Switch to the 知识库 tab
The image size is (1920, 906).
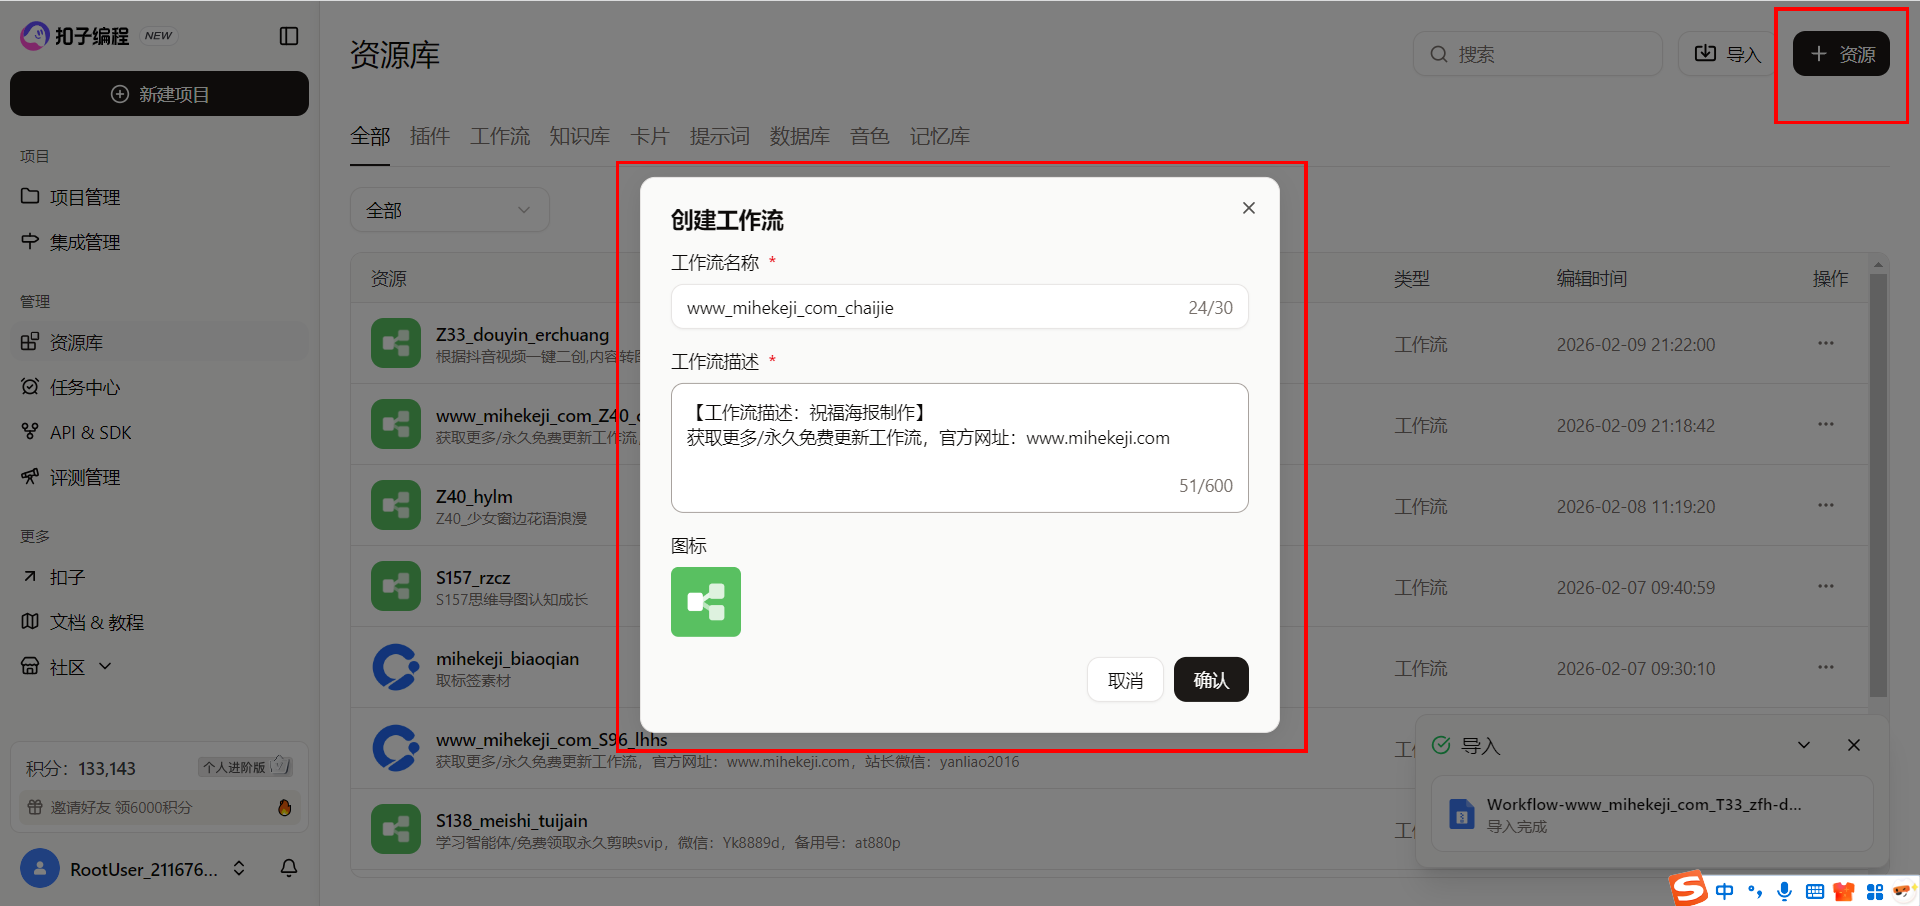pyautogui.click(x=579, y=136)
